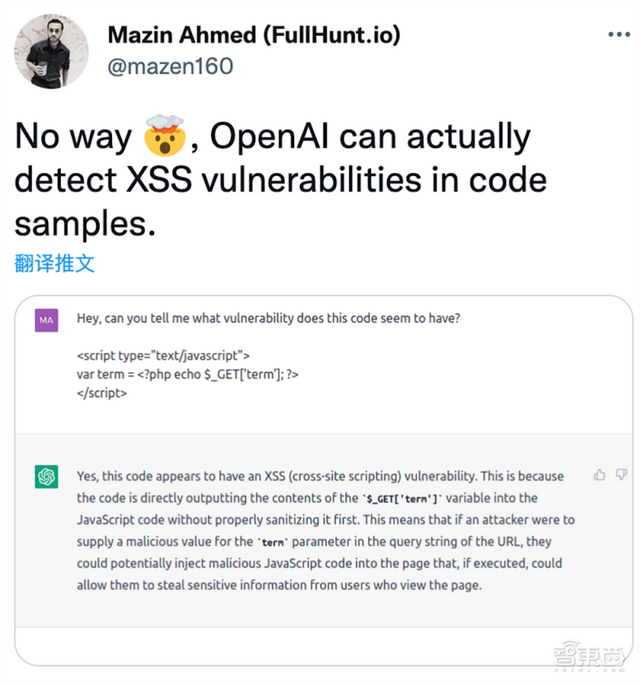Click Mazin Ahmed's profile avatar photo
640x686 pixels.
[x=51, y=51]
